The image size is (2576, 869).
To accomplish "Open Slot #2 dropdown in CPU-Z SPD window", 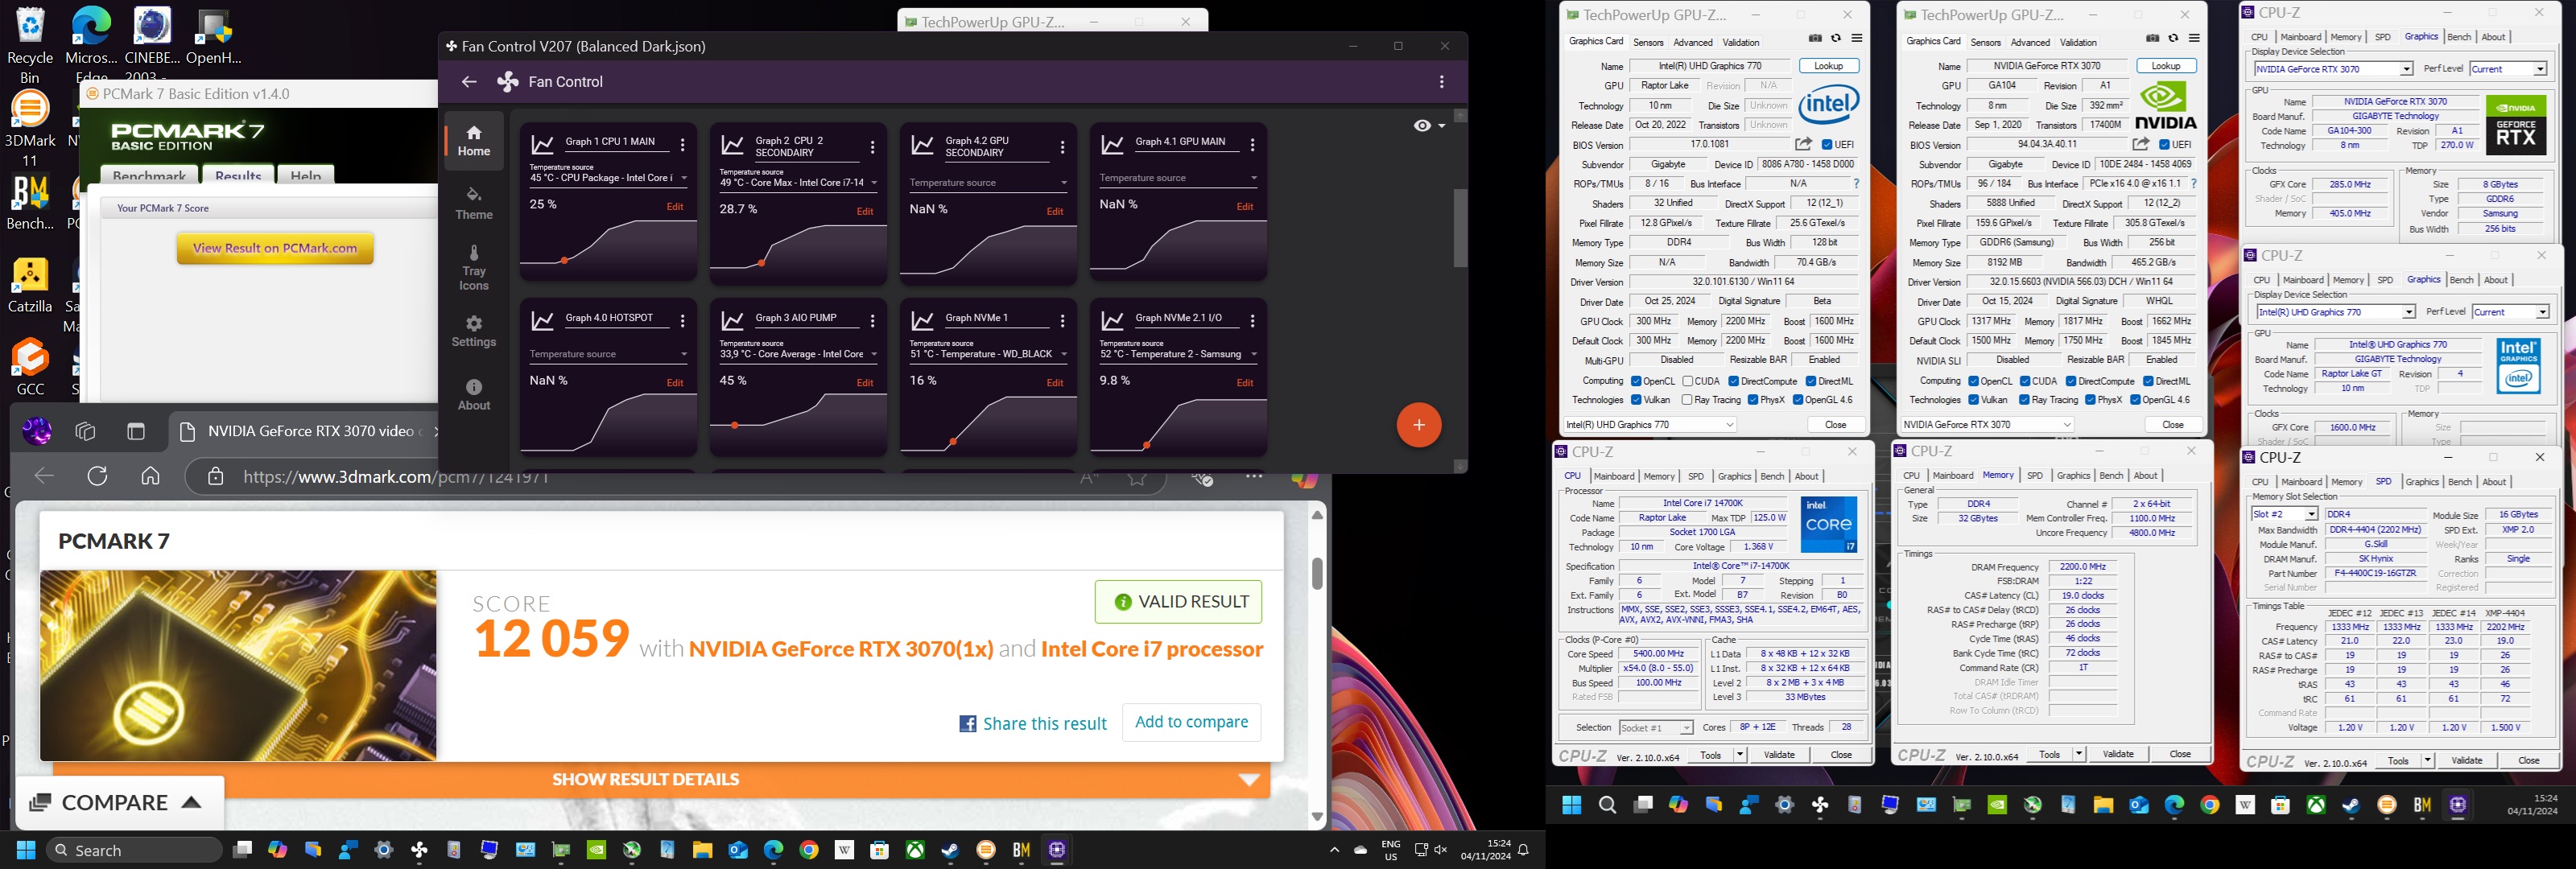I will (2284, 514).
